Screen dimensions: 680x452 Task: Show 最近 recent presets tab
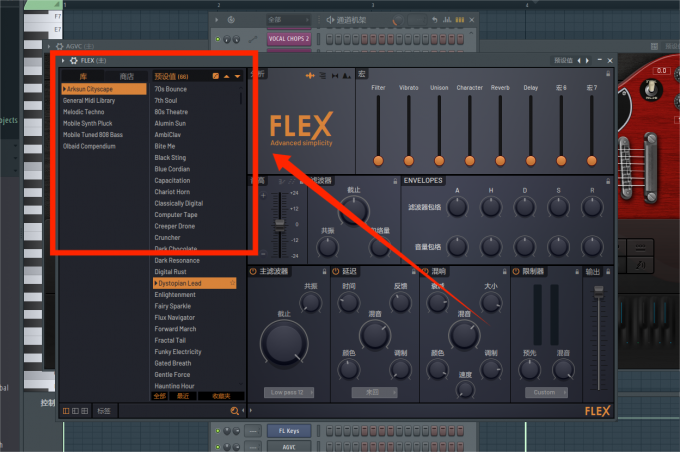[x=183, y=396]
